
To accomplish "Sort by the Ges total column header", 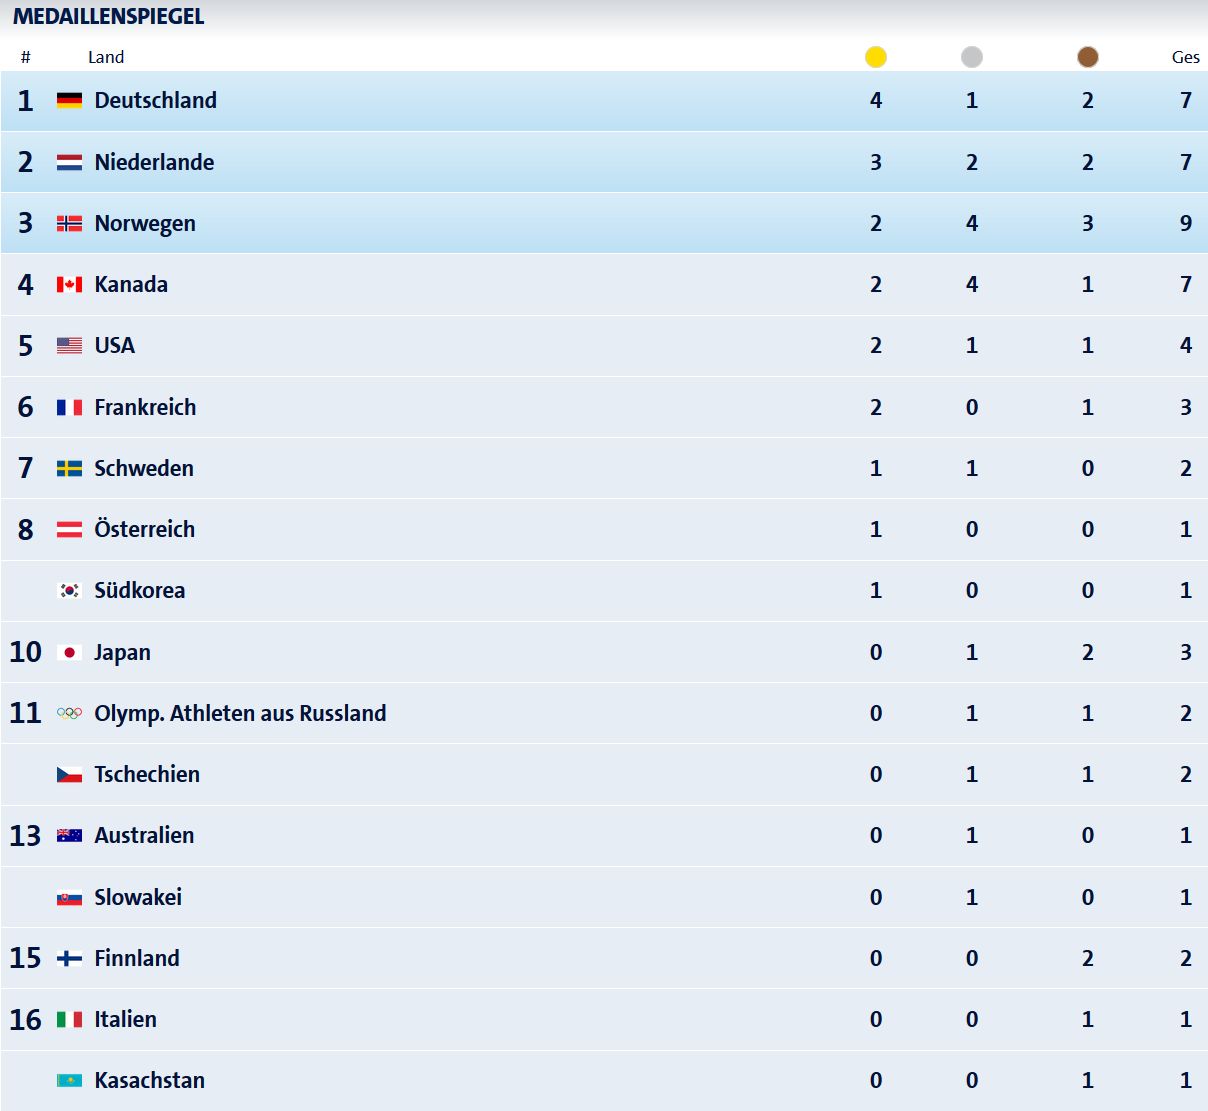I will [1185, 57].
